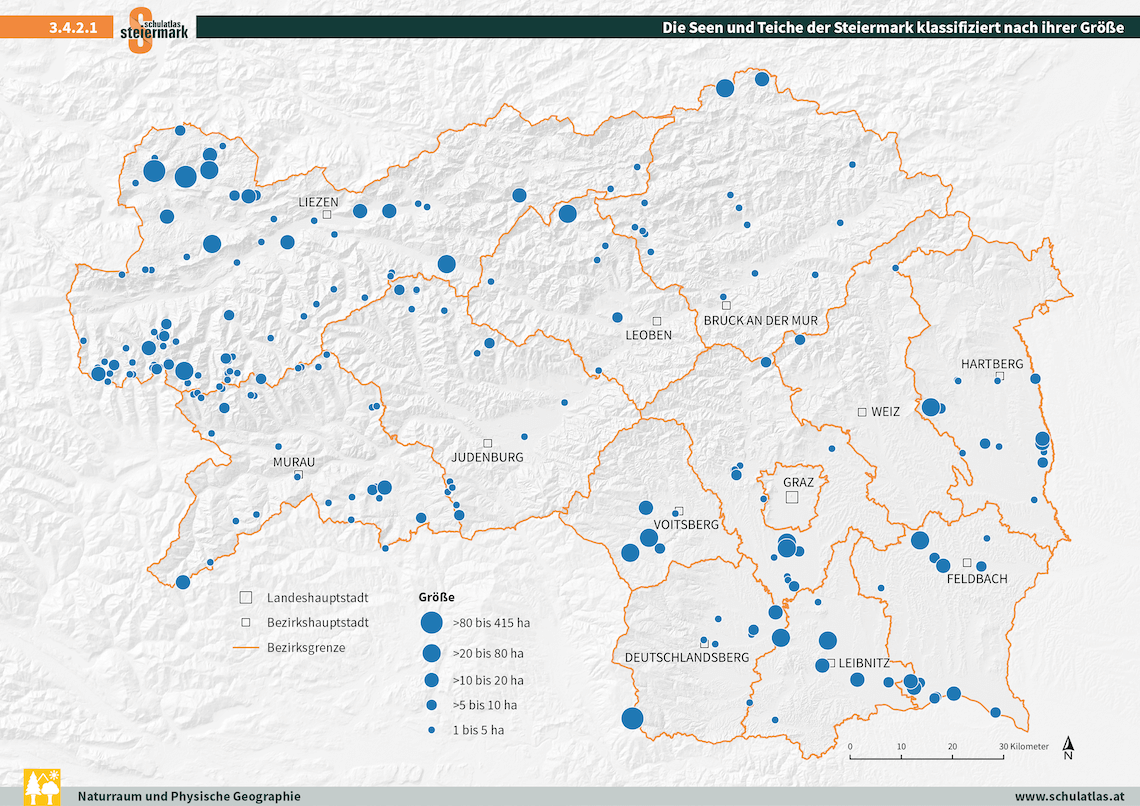Click the map title about Seen und Teiche
This screenshot has height=806, width=1140.
click(x=894, y=28)
